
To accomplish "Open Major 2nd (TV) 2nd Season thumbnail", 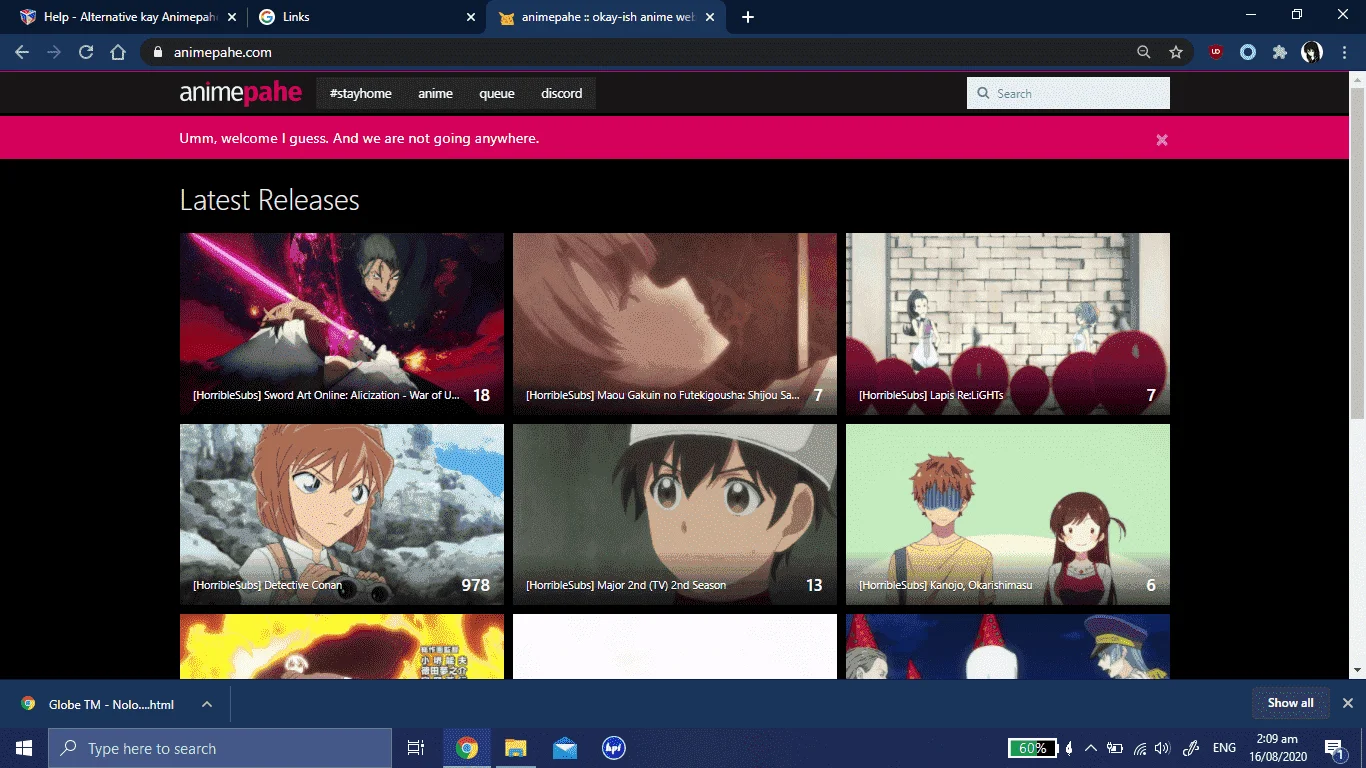I will 675,514.
